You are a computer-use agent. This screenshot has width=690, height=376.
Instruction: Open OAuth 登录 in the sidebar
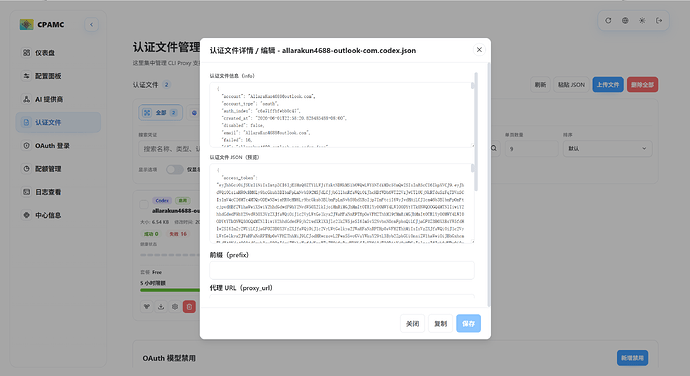pos(58,146)
